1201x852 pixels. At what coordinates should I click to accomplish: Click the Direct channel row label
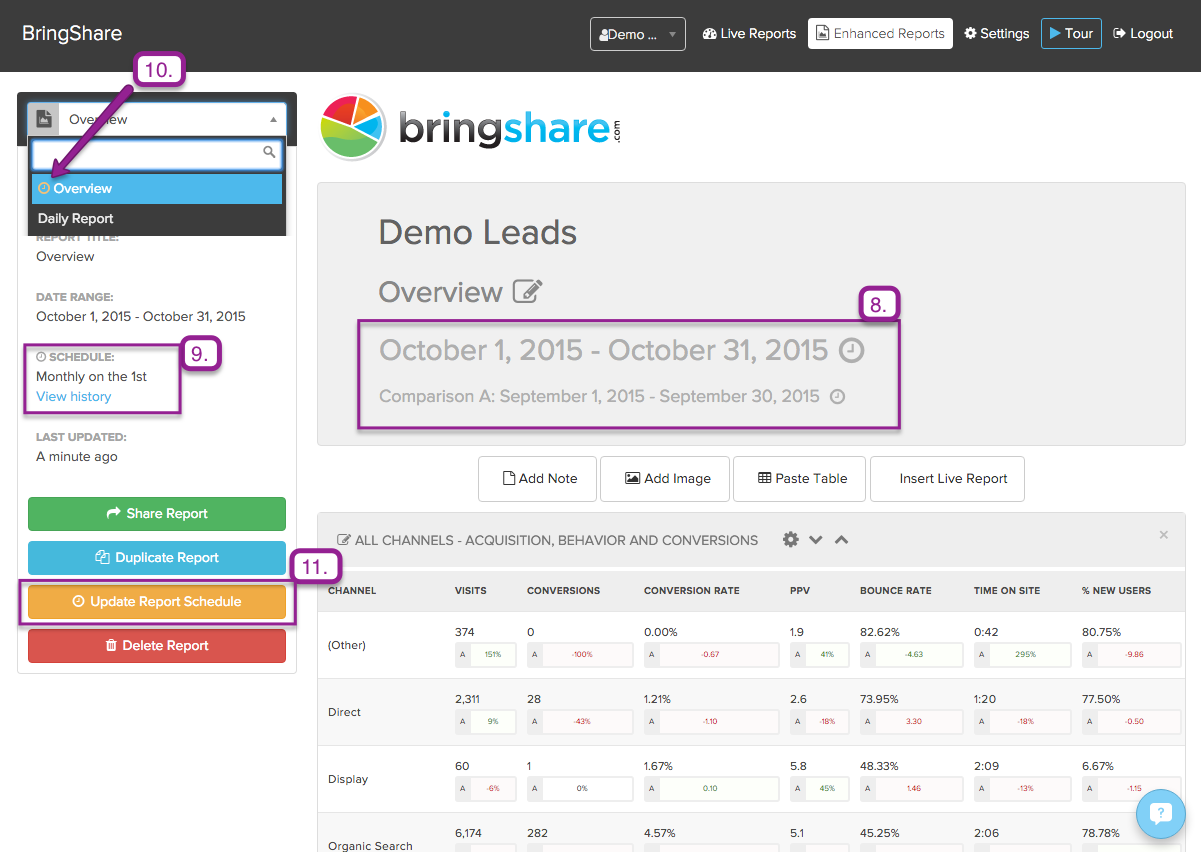coord(345,712)
